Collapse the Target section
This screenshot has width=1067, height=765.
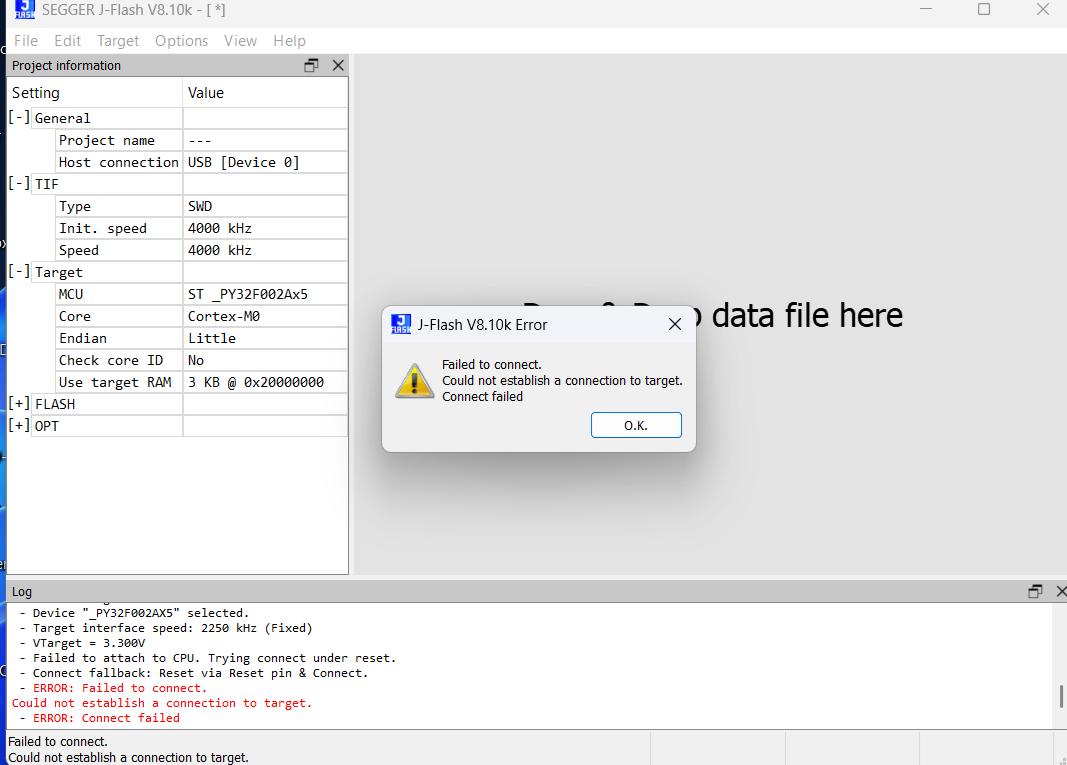pos(19,272)
